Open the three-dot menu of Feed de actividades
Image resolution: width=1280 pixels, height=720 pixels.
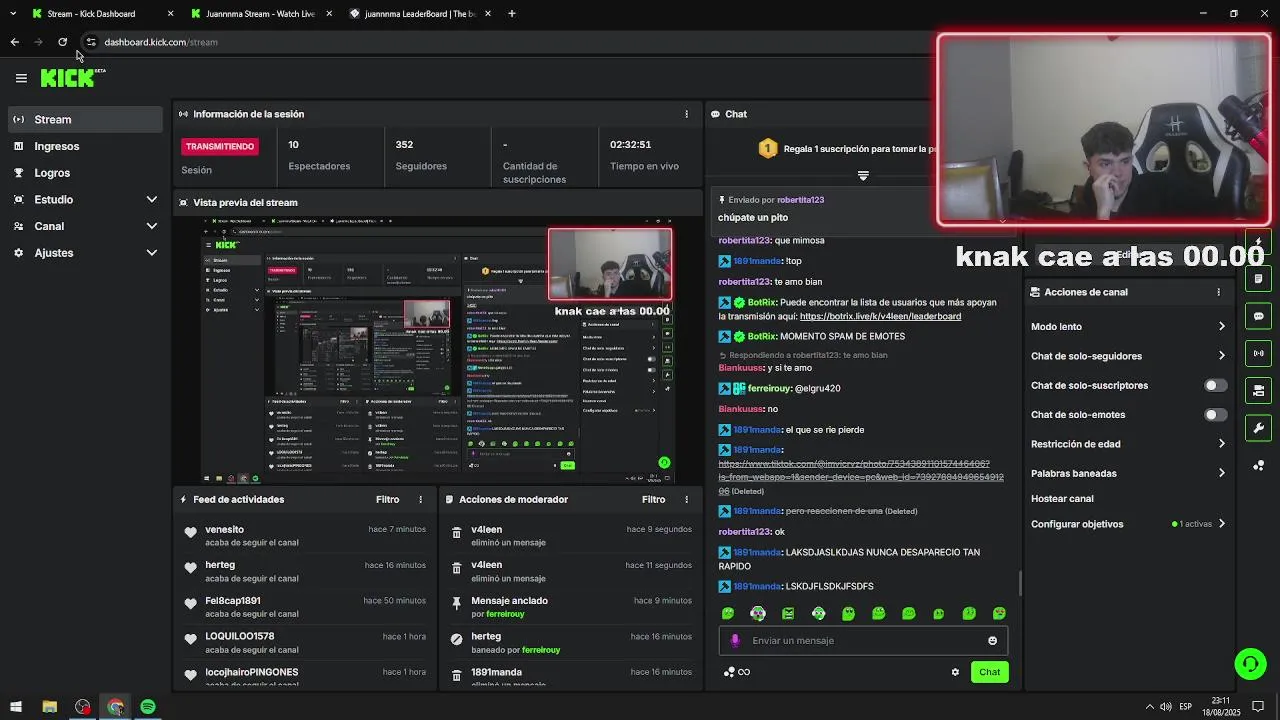420,499
